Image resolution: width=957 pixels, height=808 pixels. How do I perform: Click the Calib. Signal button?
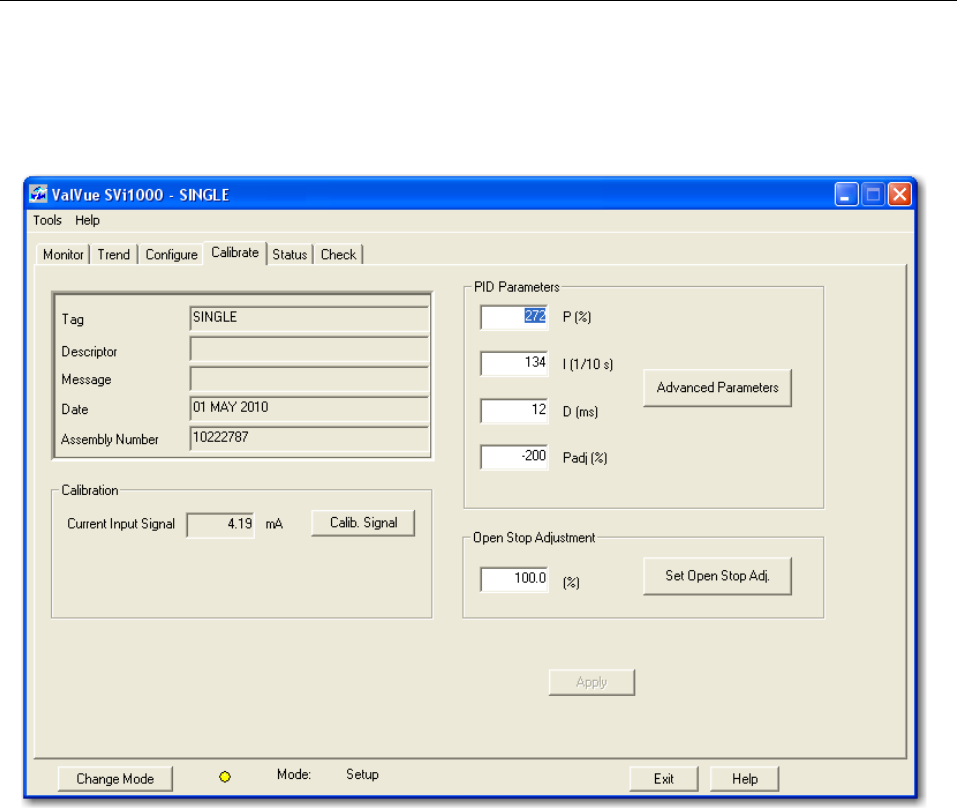363,523
